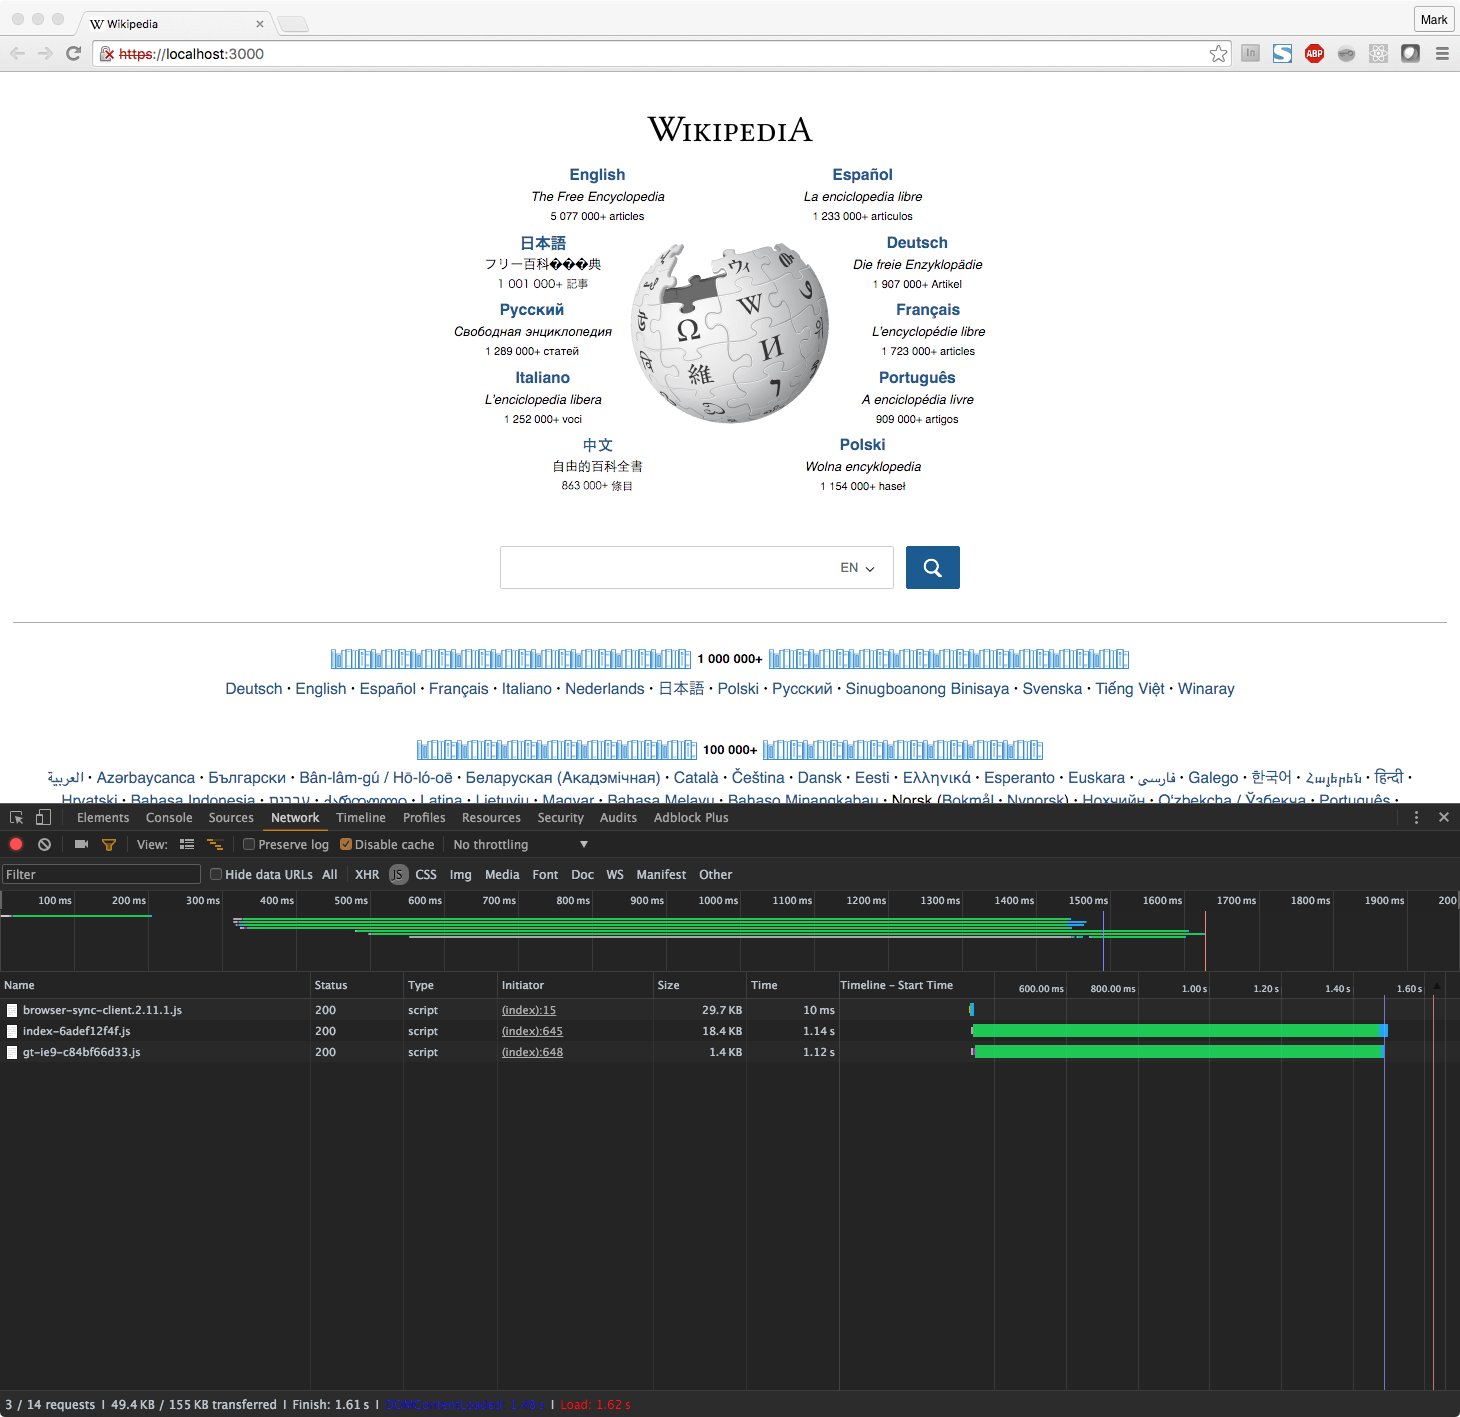Viewport: 1460px width, 1417px height.
Task: Open the Français Wikipedia link
Action: click(x=928, y=310)
